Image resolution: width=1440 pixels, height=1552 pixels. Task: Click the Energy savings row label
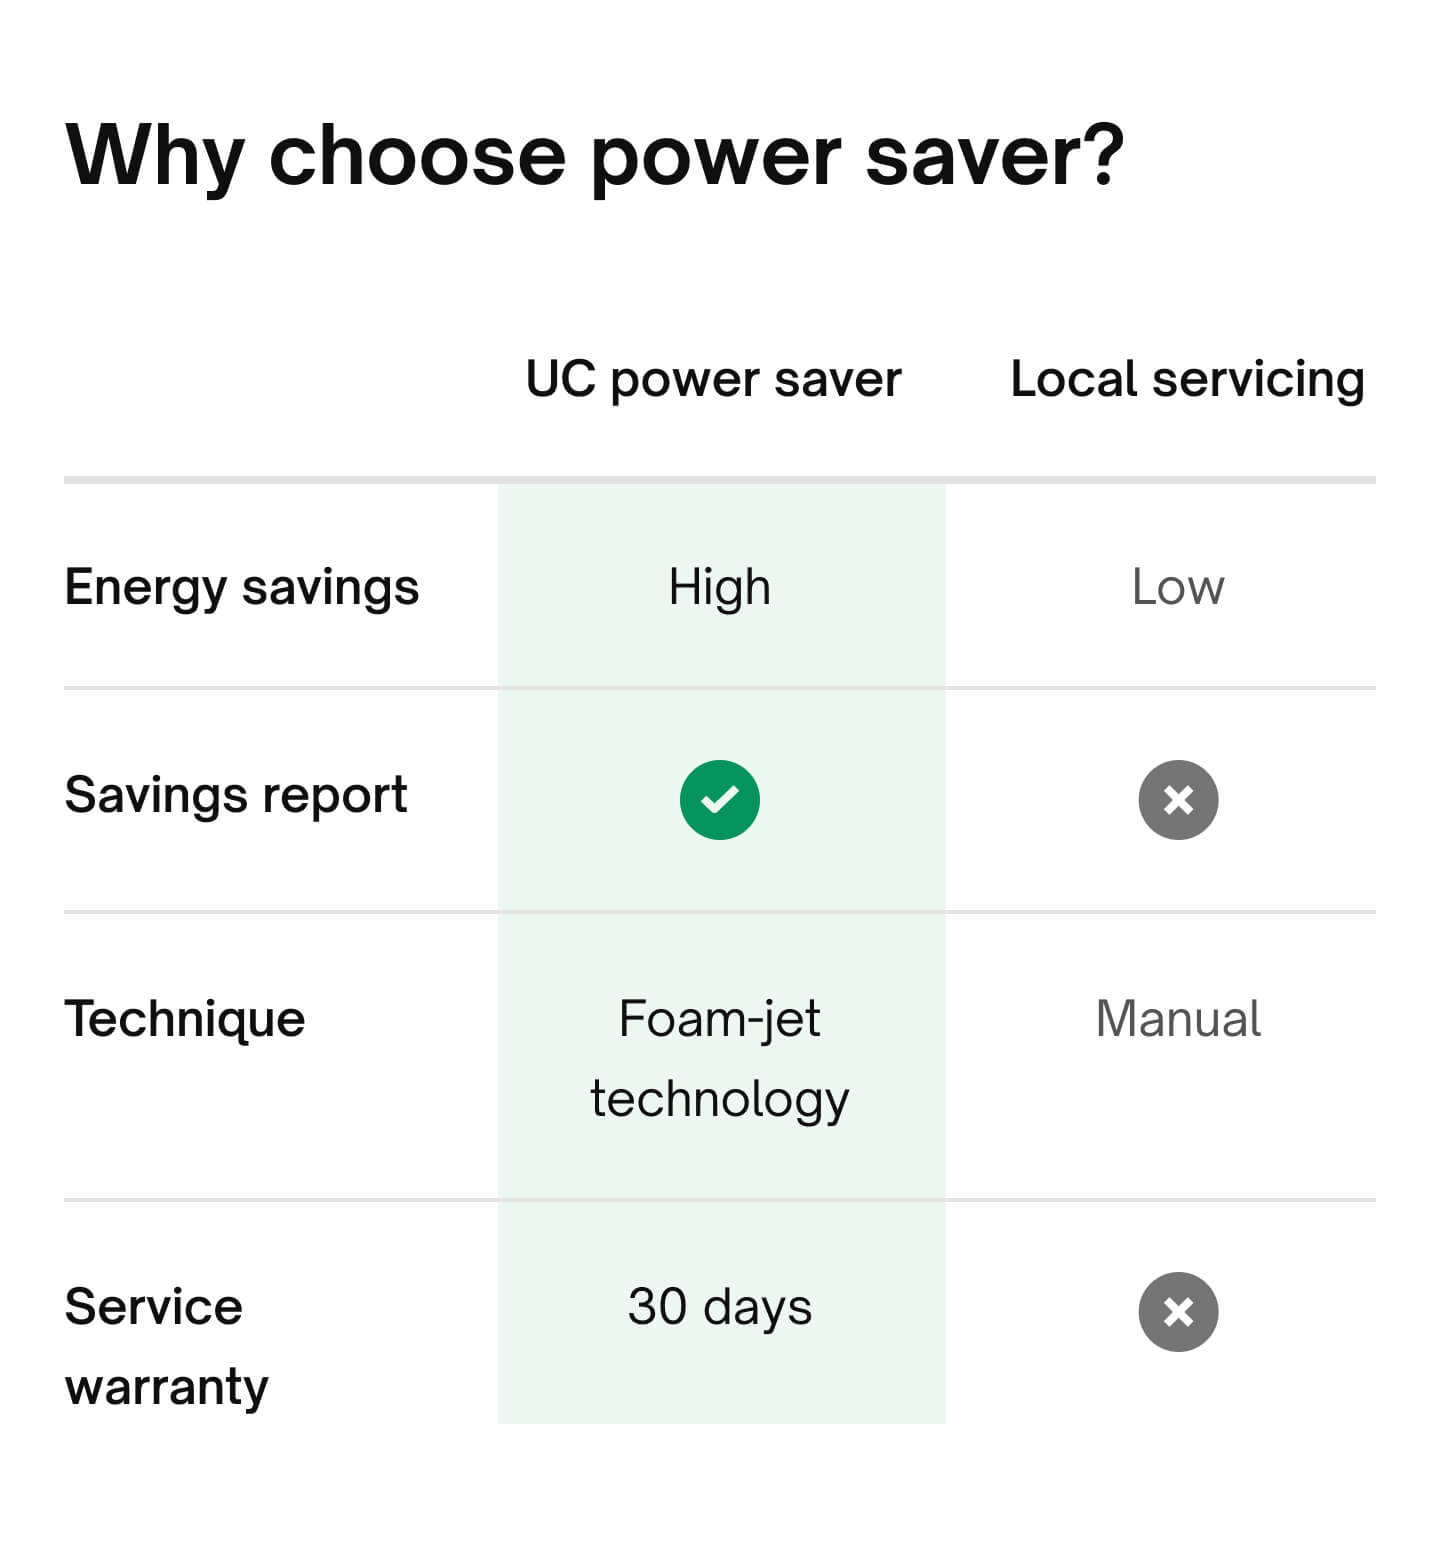pos(242,587)
